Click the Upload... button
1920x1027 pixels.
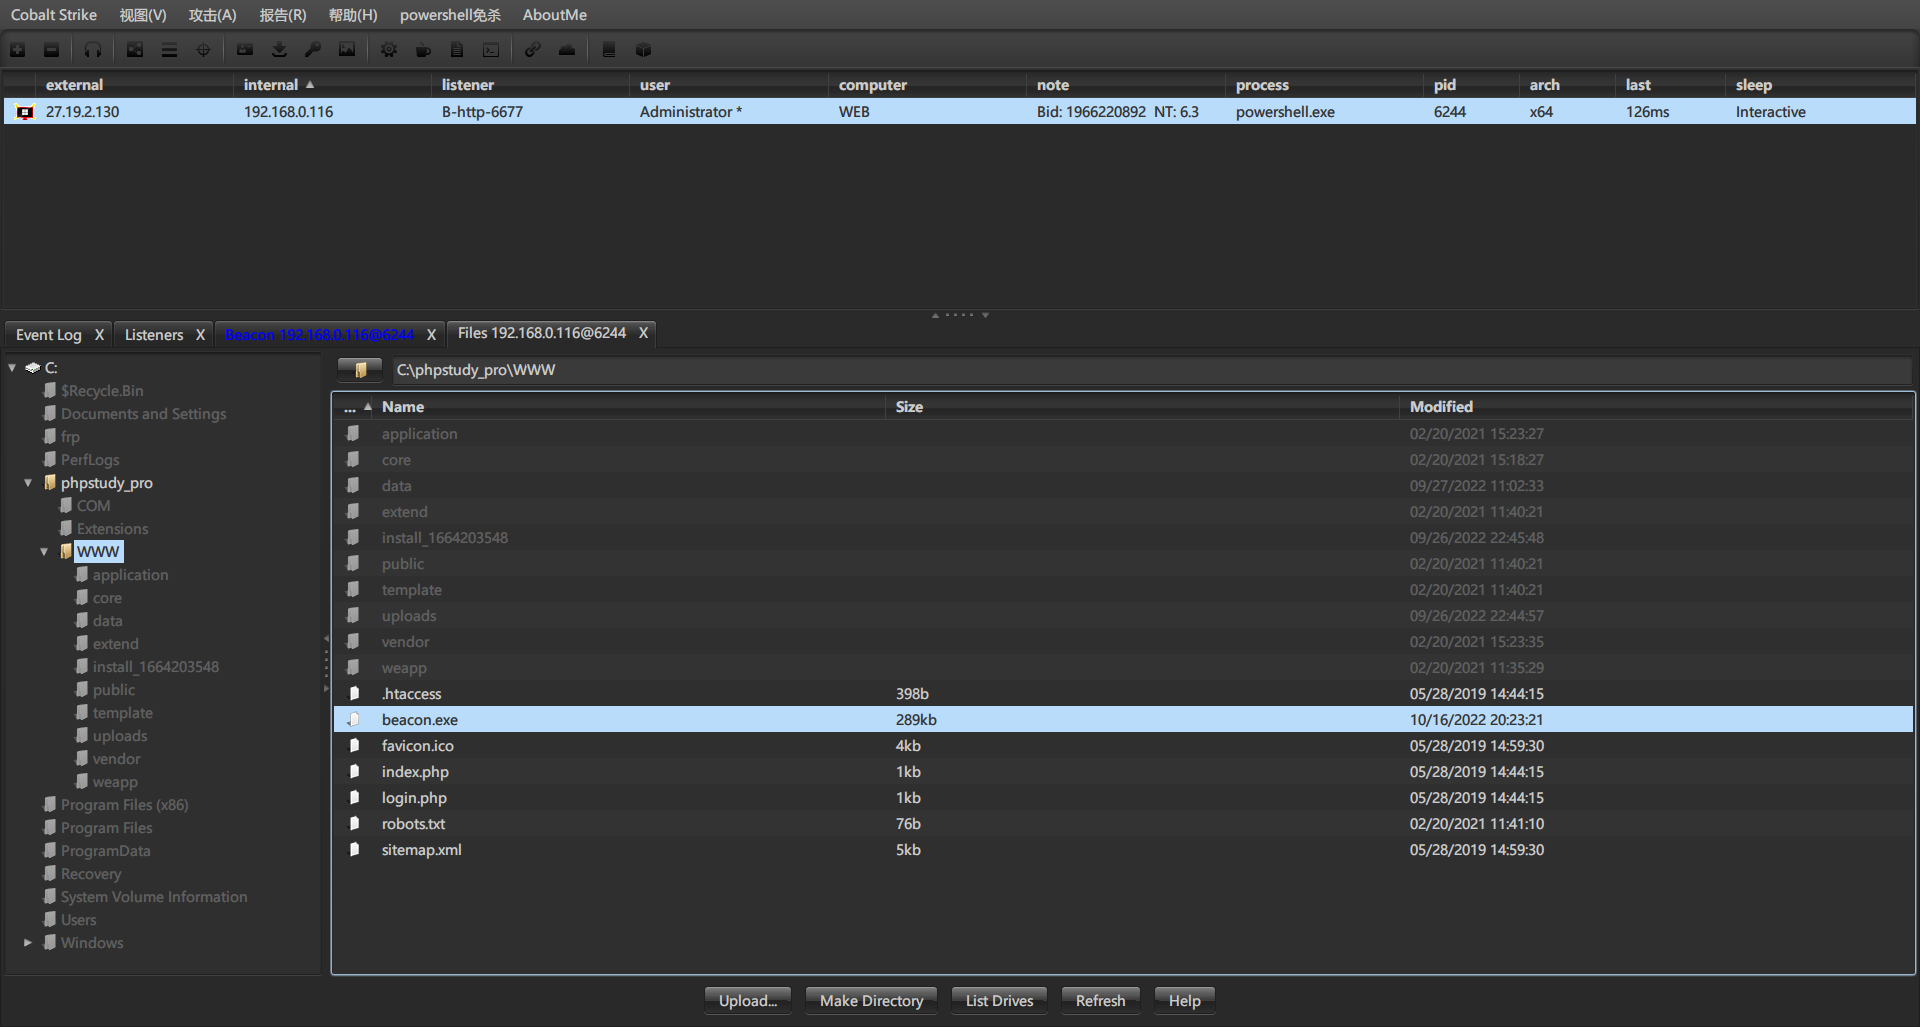(x=748, y=1001)
